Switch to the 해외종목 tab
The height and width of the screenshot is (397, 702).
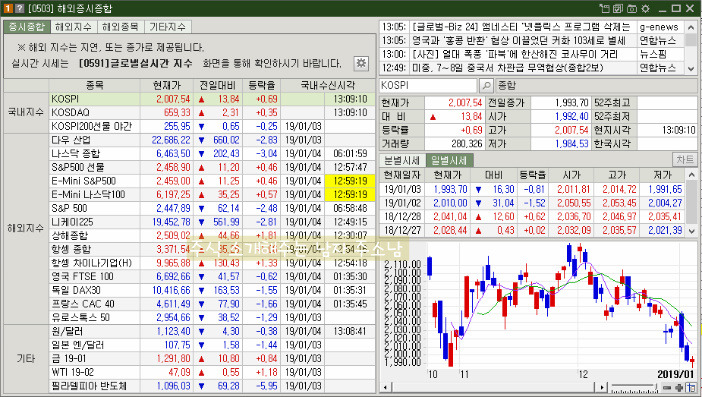click(x=120, y=27)
